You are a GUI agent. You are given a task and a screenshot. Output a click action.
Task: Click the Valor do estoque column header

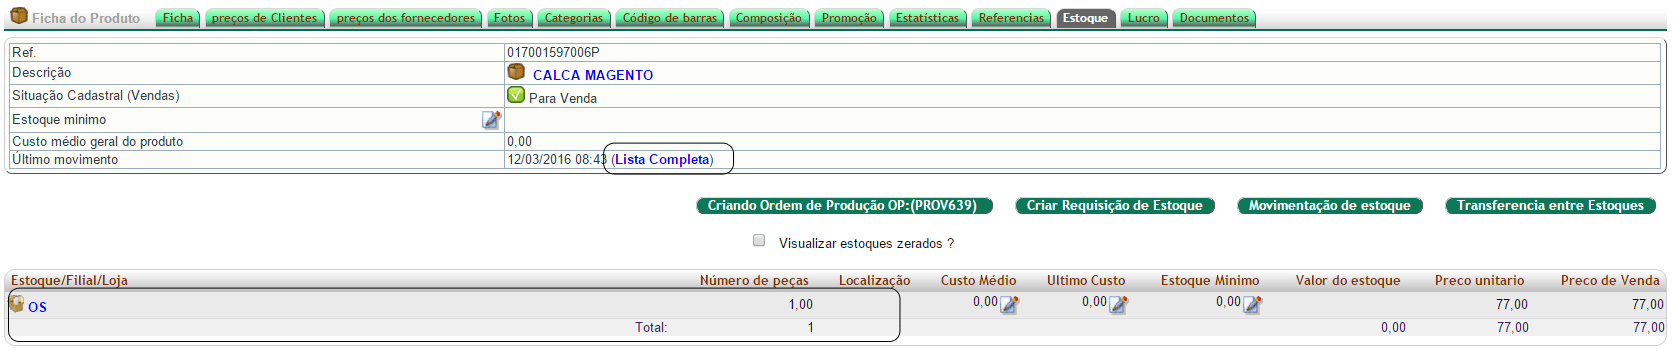coord(1348,280)
